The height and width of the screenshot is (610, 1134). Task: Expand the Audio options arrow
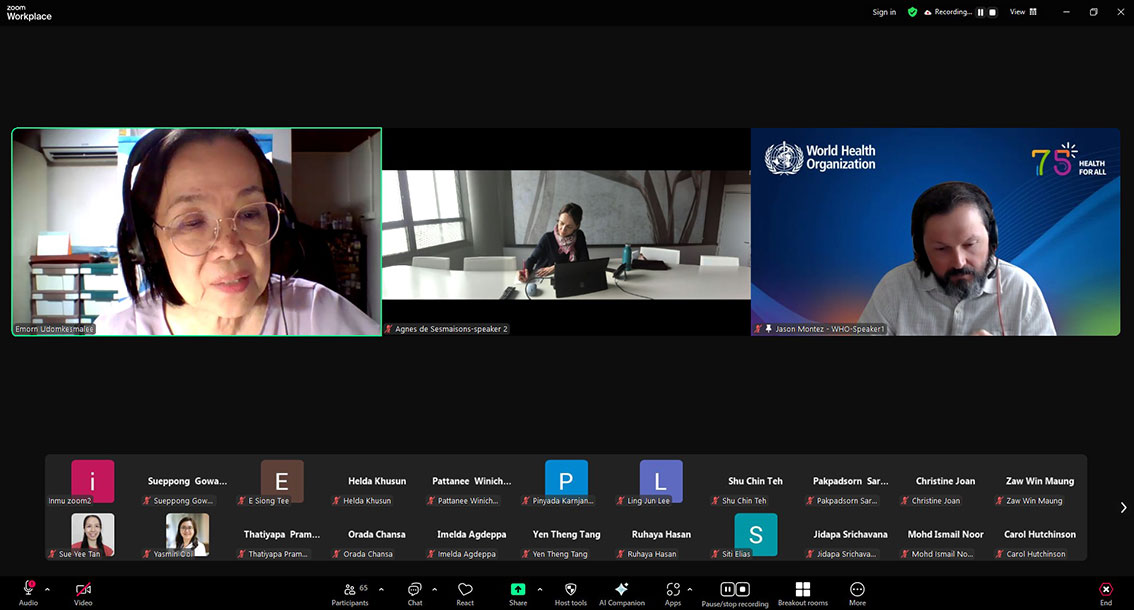(47, 589)
